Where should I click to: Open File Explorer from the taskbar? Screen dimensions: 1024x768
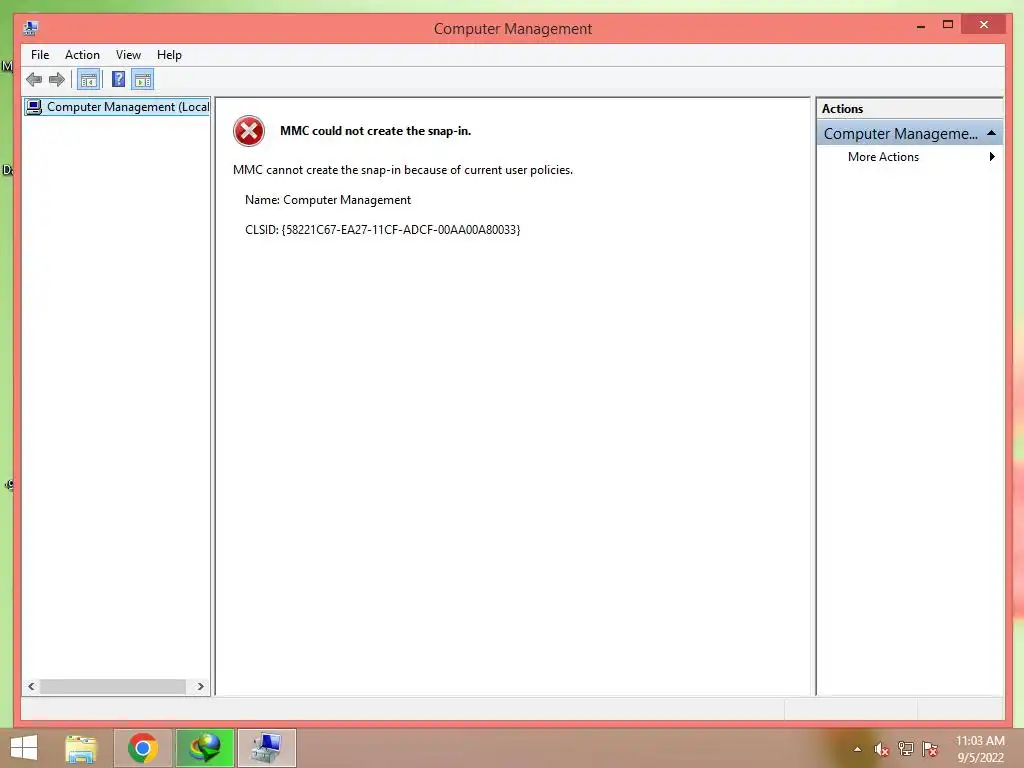[x=81, y=748]
